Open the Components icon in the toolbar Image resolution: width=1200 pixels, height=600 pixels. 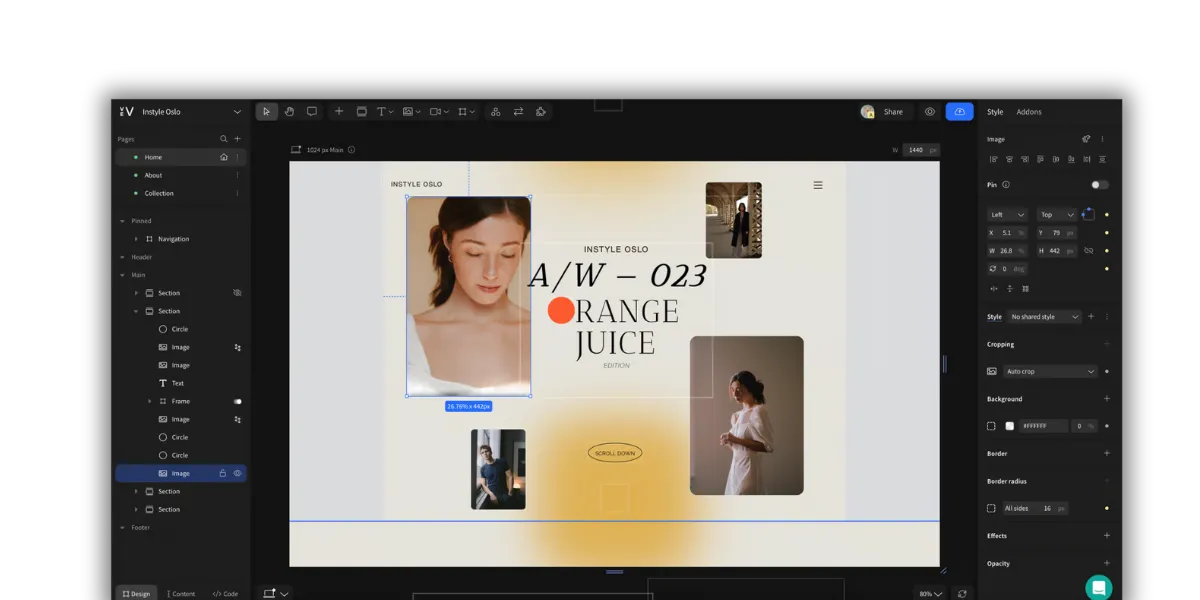click(495, 111)
